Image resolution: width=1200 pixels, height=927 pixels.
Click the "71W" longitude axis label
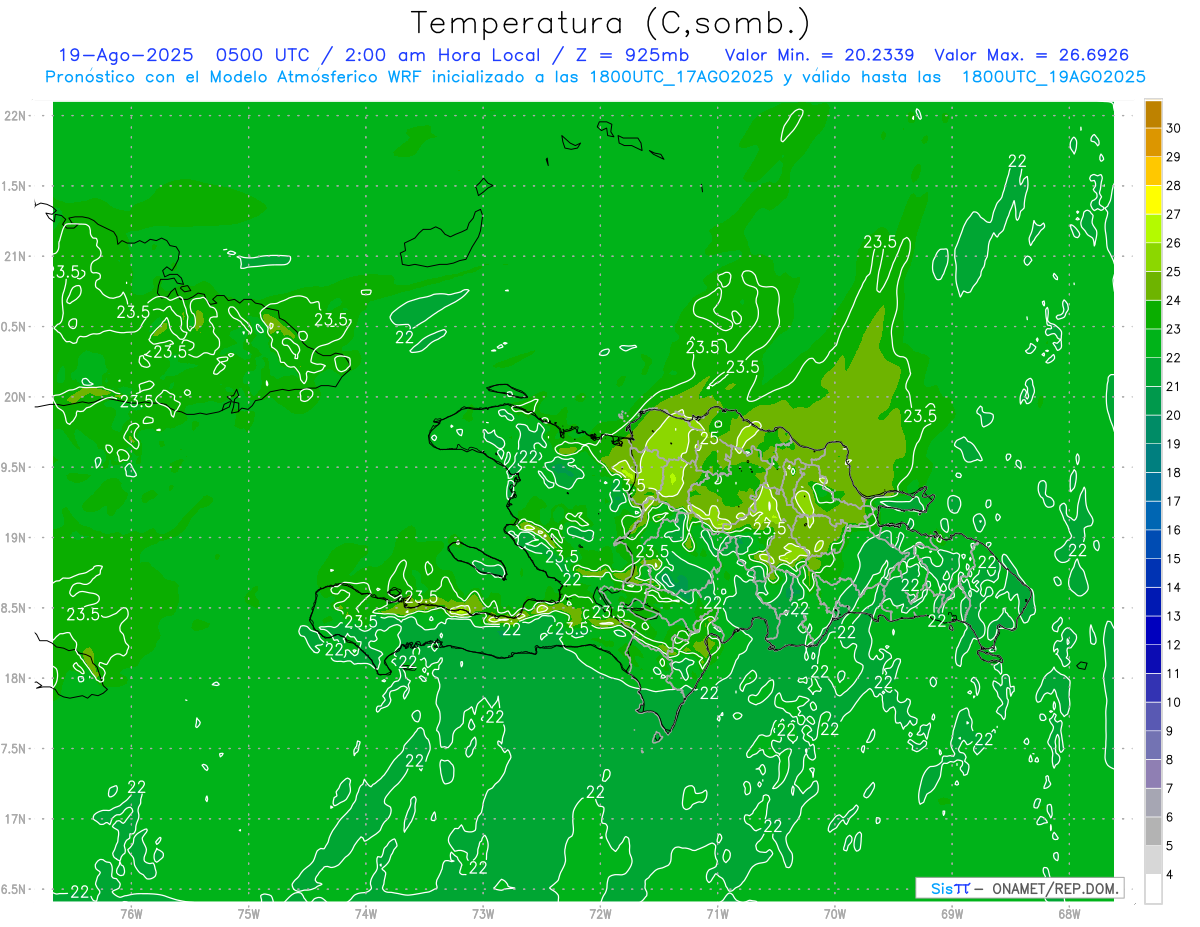click(717, 913)
